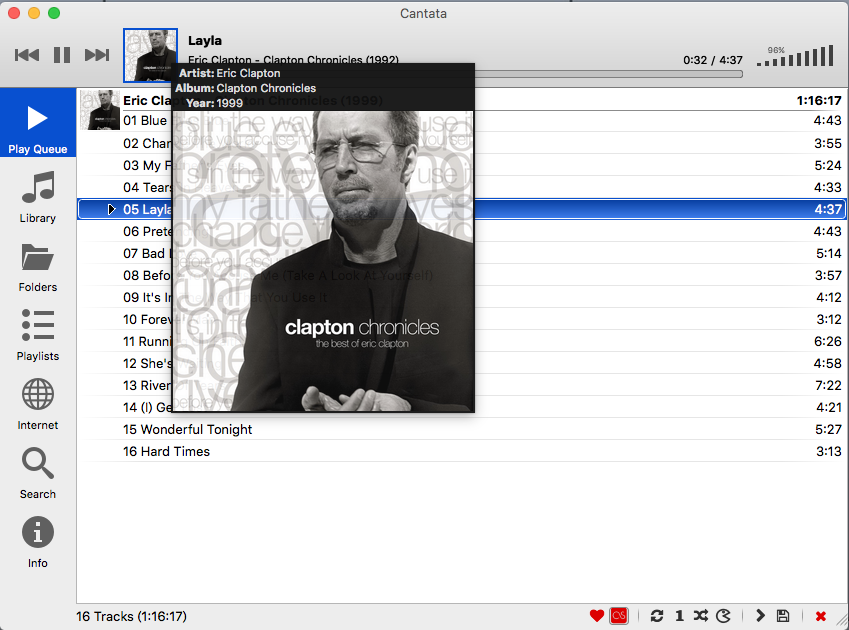
Task: Save the play queue as playlist
Action: (x=783, y=616)
